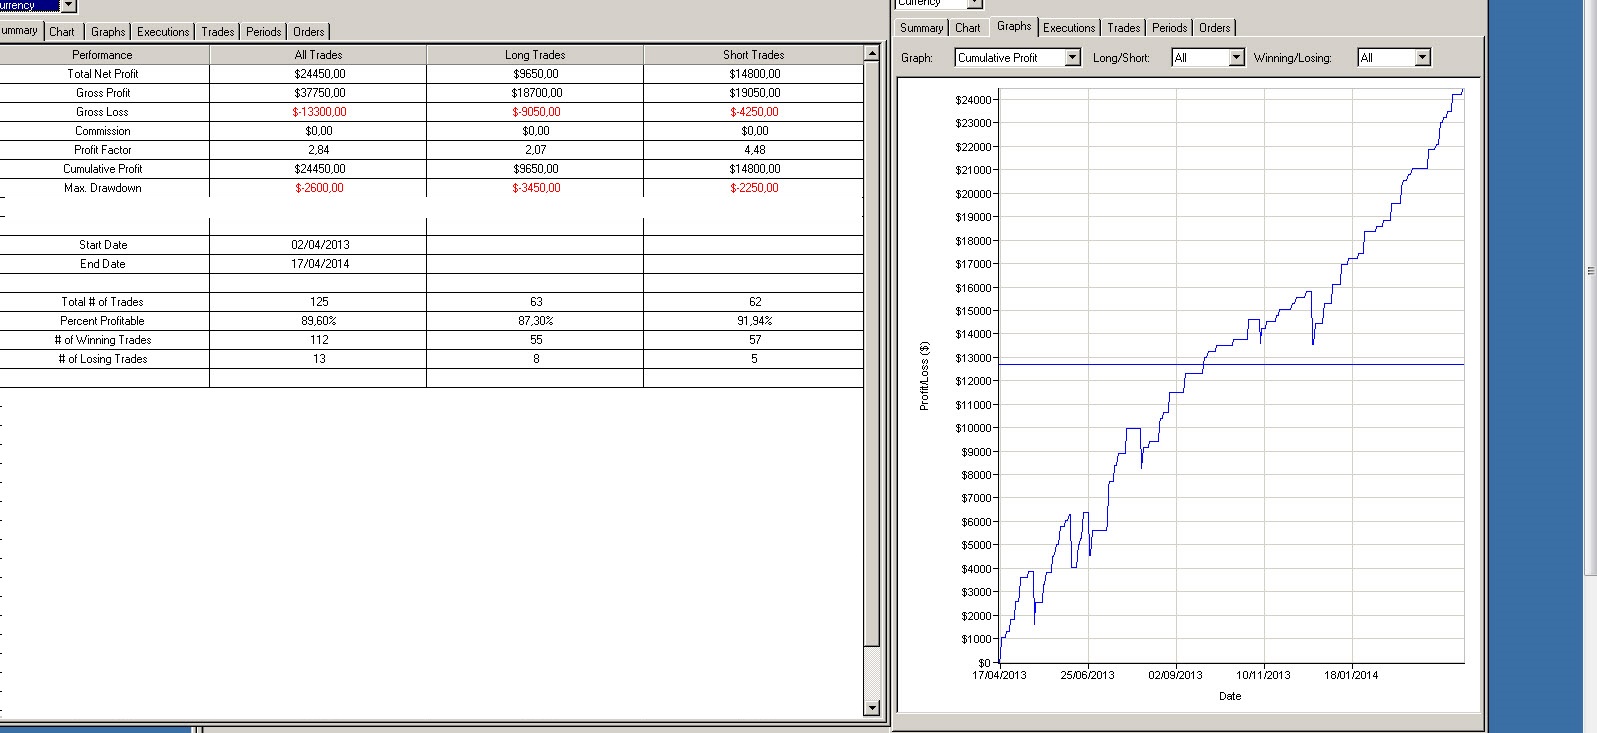Open Orders tab in the graph pane
This screenshot has height=733, width=1597.
(x=1215, y=28)
